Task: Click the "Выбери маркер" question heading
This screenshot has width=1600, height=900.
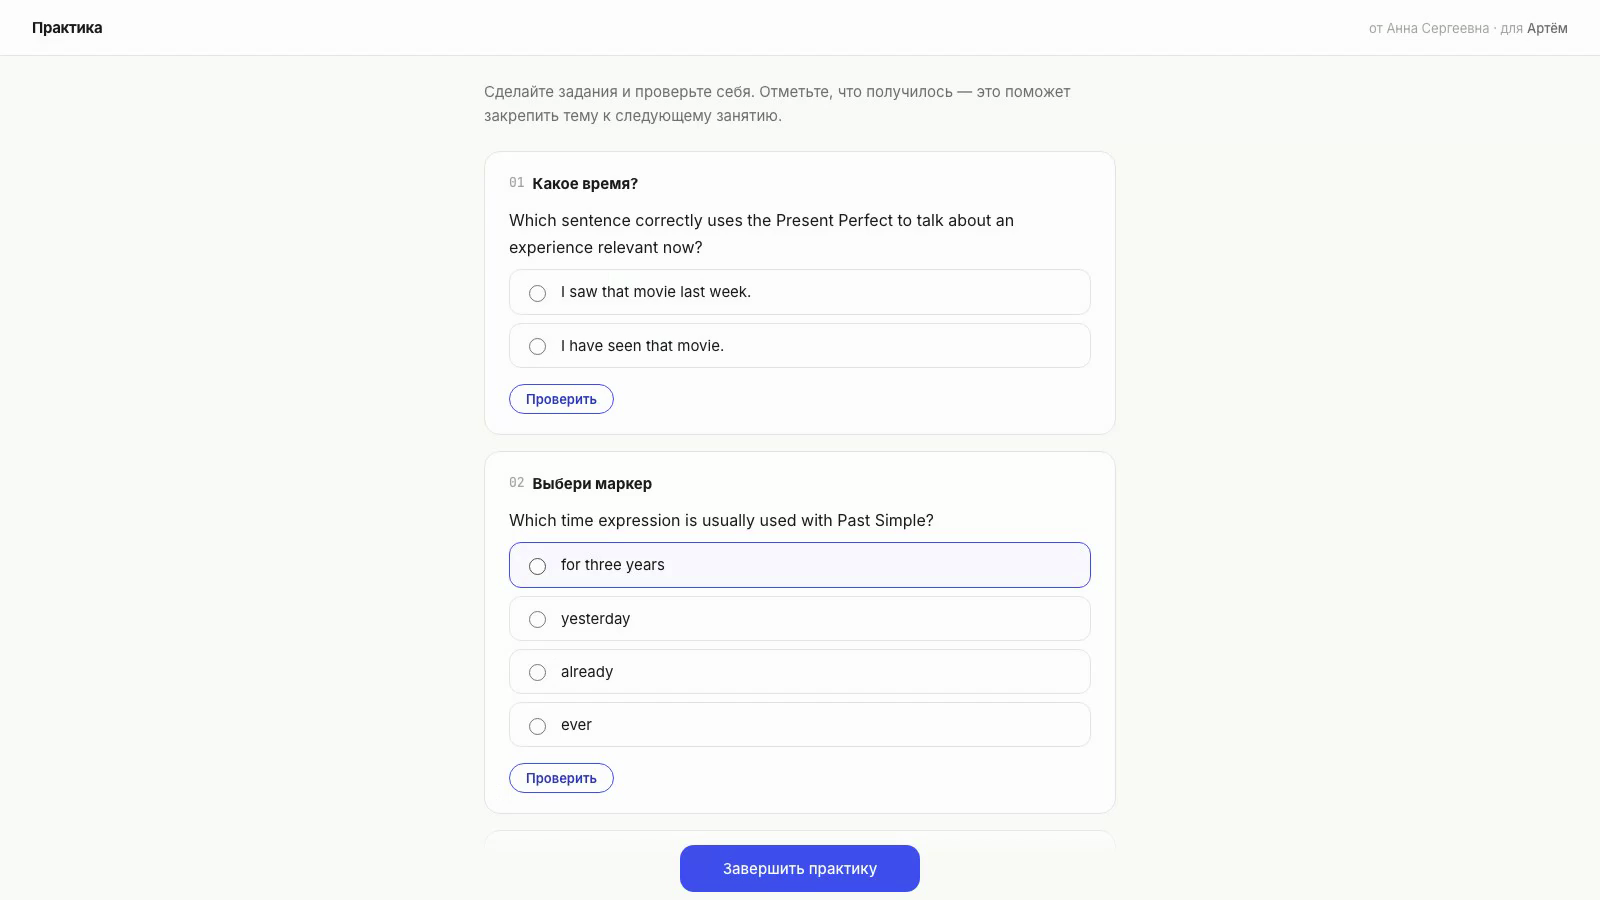Action: (x=592, y=484)
